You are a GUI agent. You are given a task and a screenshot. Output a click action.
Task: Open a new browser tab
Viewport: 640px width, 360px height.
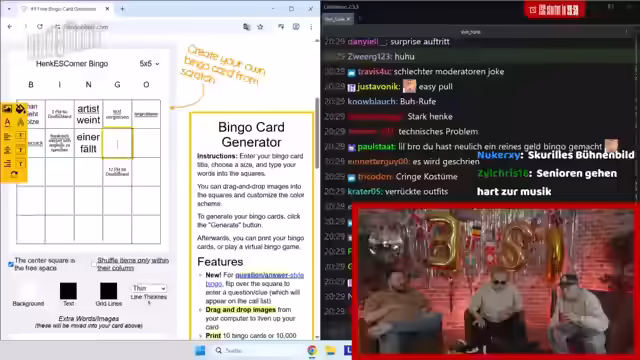coord(122,9)
